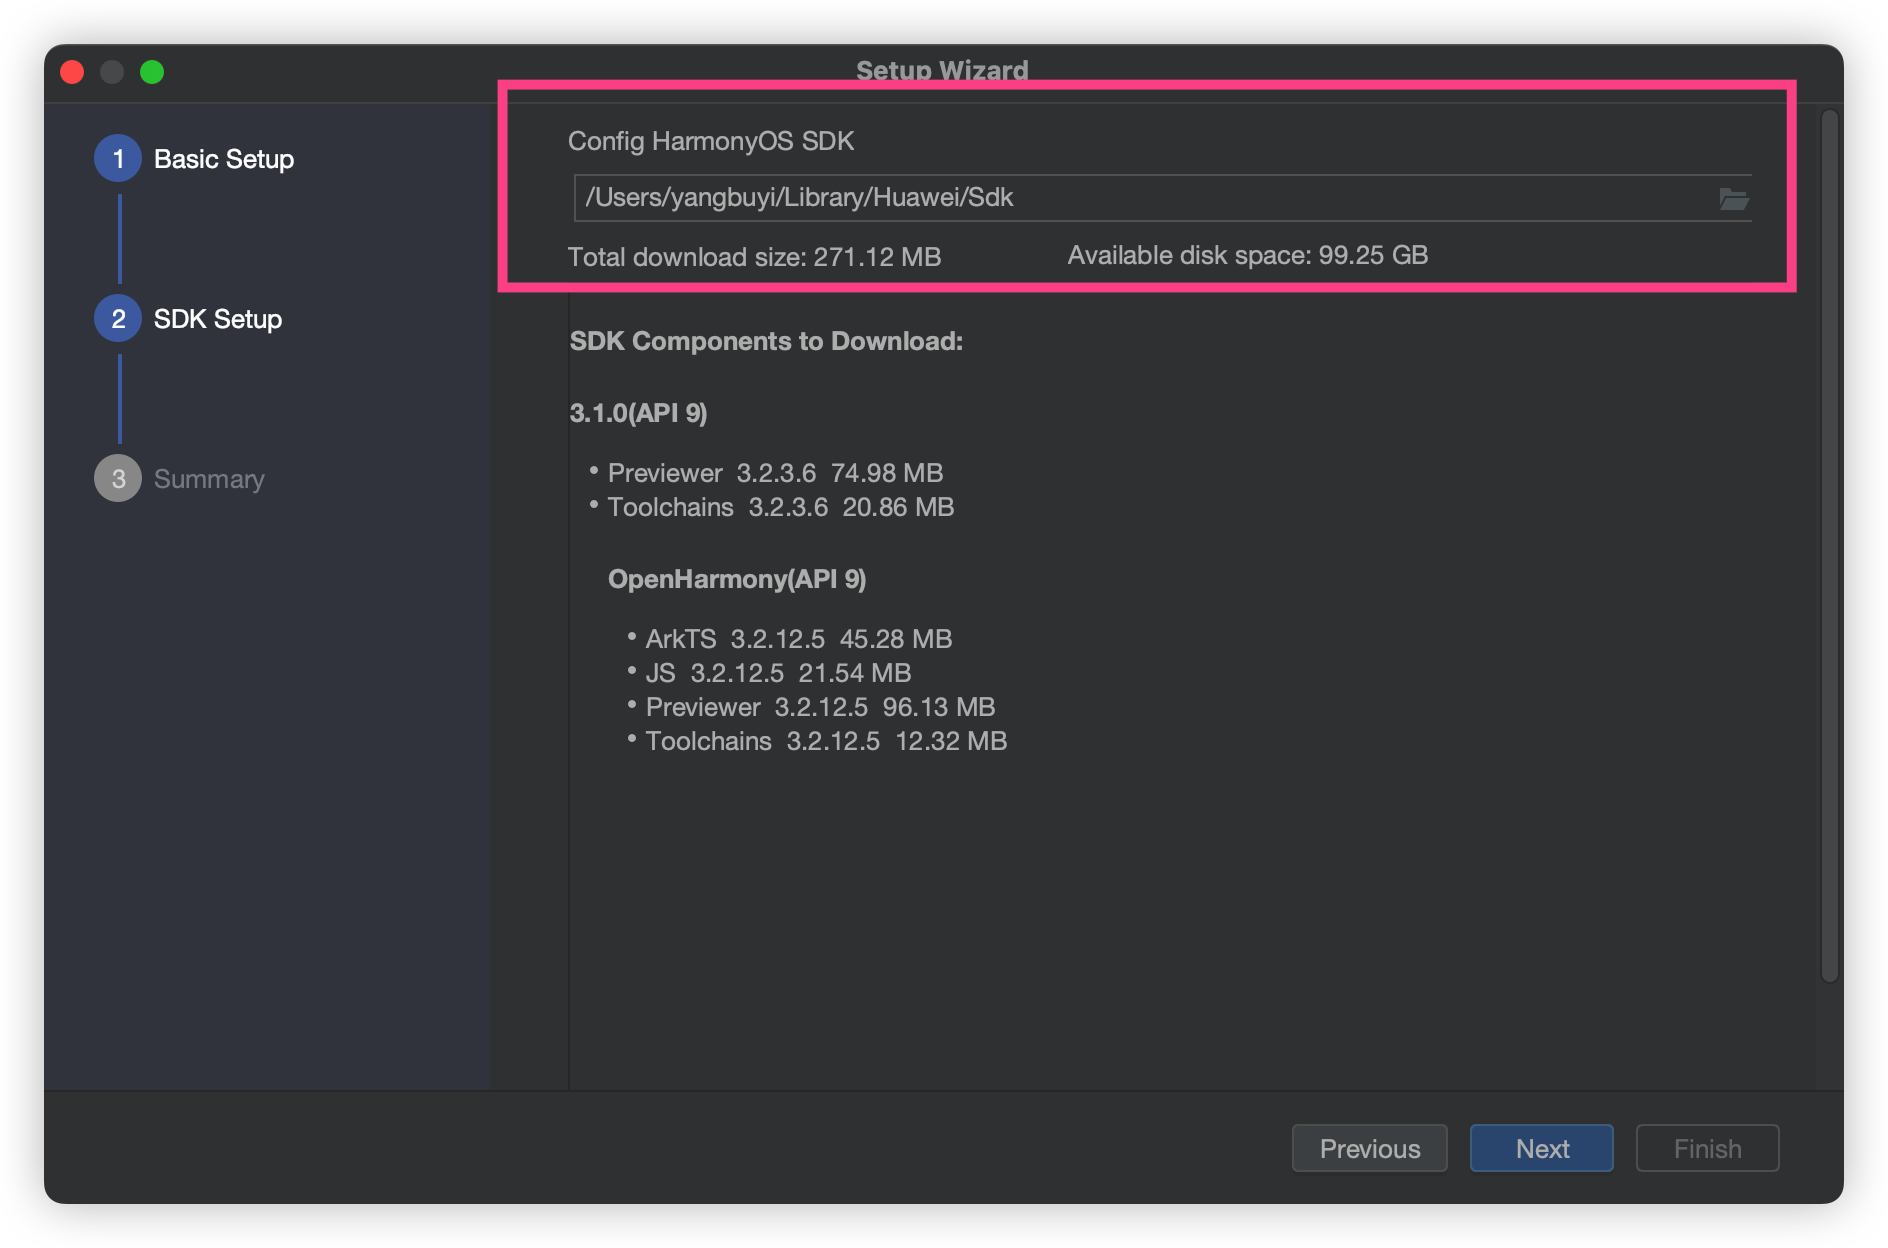Select ArkTS 3.2.12.5 45.28 MB entry
Viewport: 1888px width, 1248px height.
[x=799, y=639]
